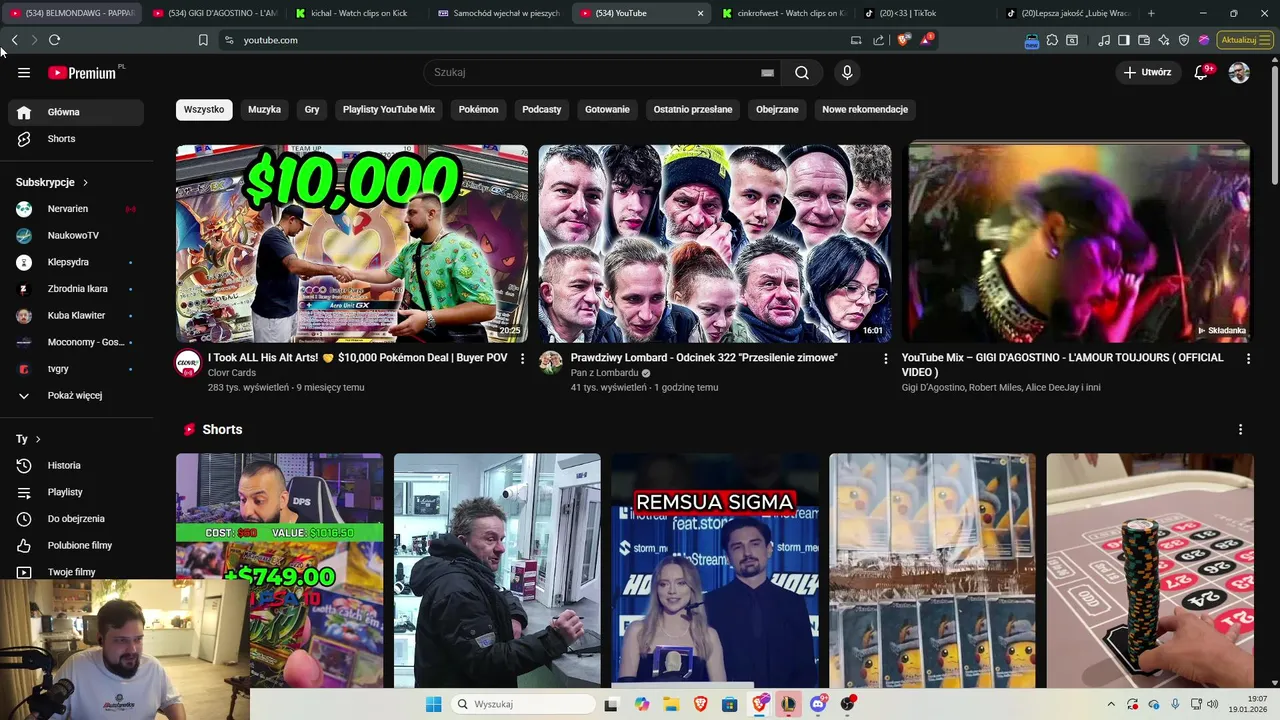Open the Kuba Klawiter subscription channel
The image size is (1280, 720).
pyautogui.click(x=76, y=316)
